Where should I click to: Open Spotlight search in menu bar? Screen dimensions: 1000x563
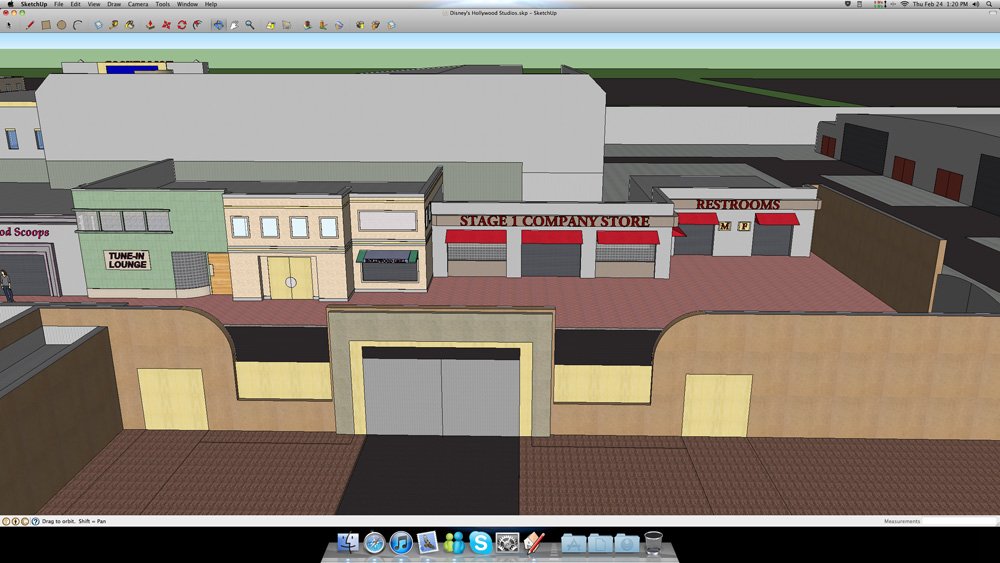coord(989,4)
